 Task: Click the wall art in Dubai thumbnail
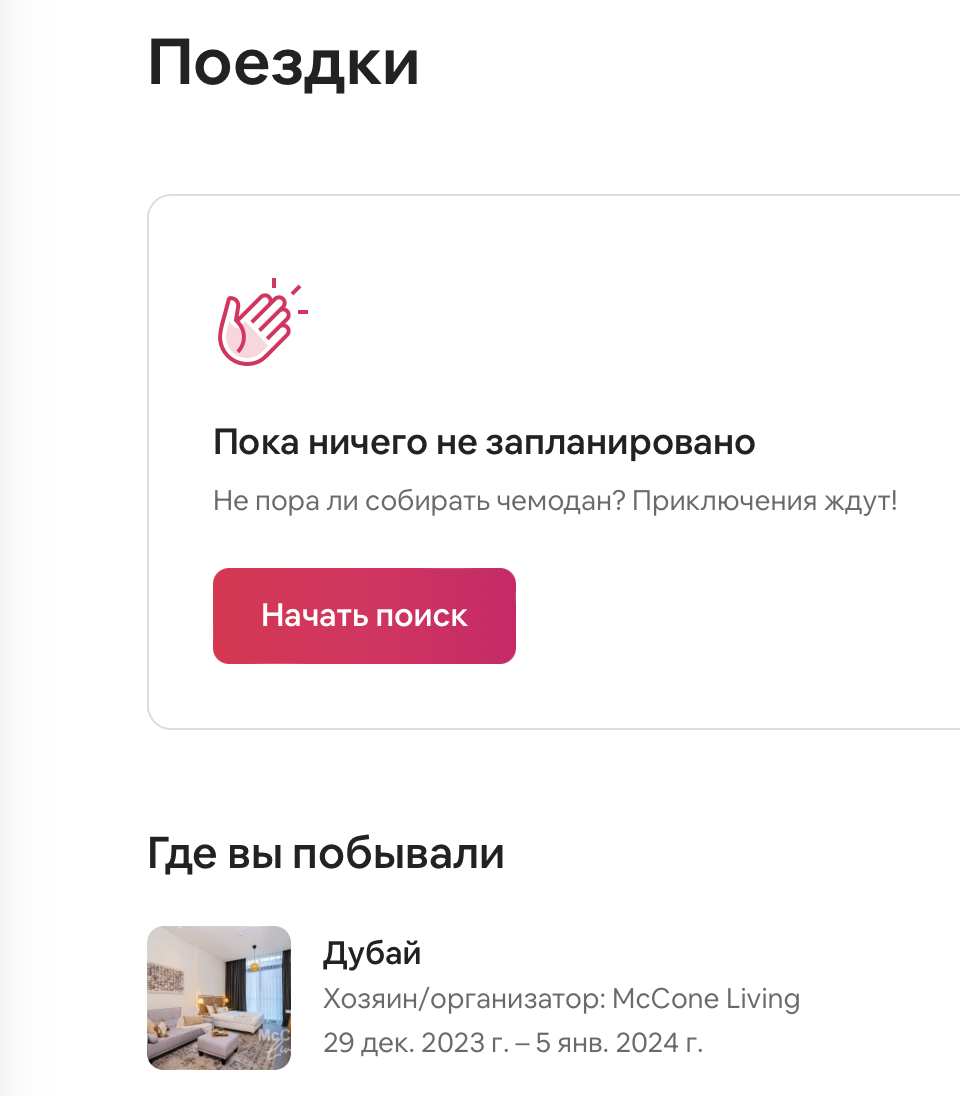166,976
